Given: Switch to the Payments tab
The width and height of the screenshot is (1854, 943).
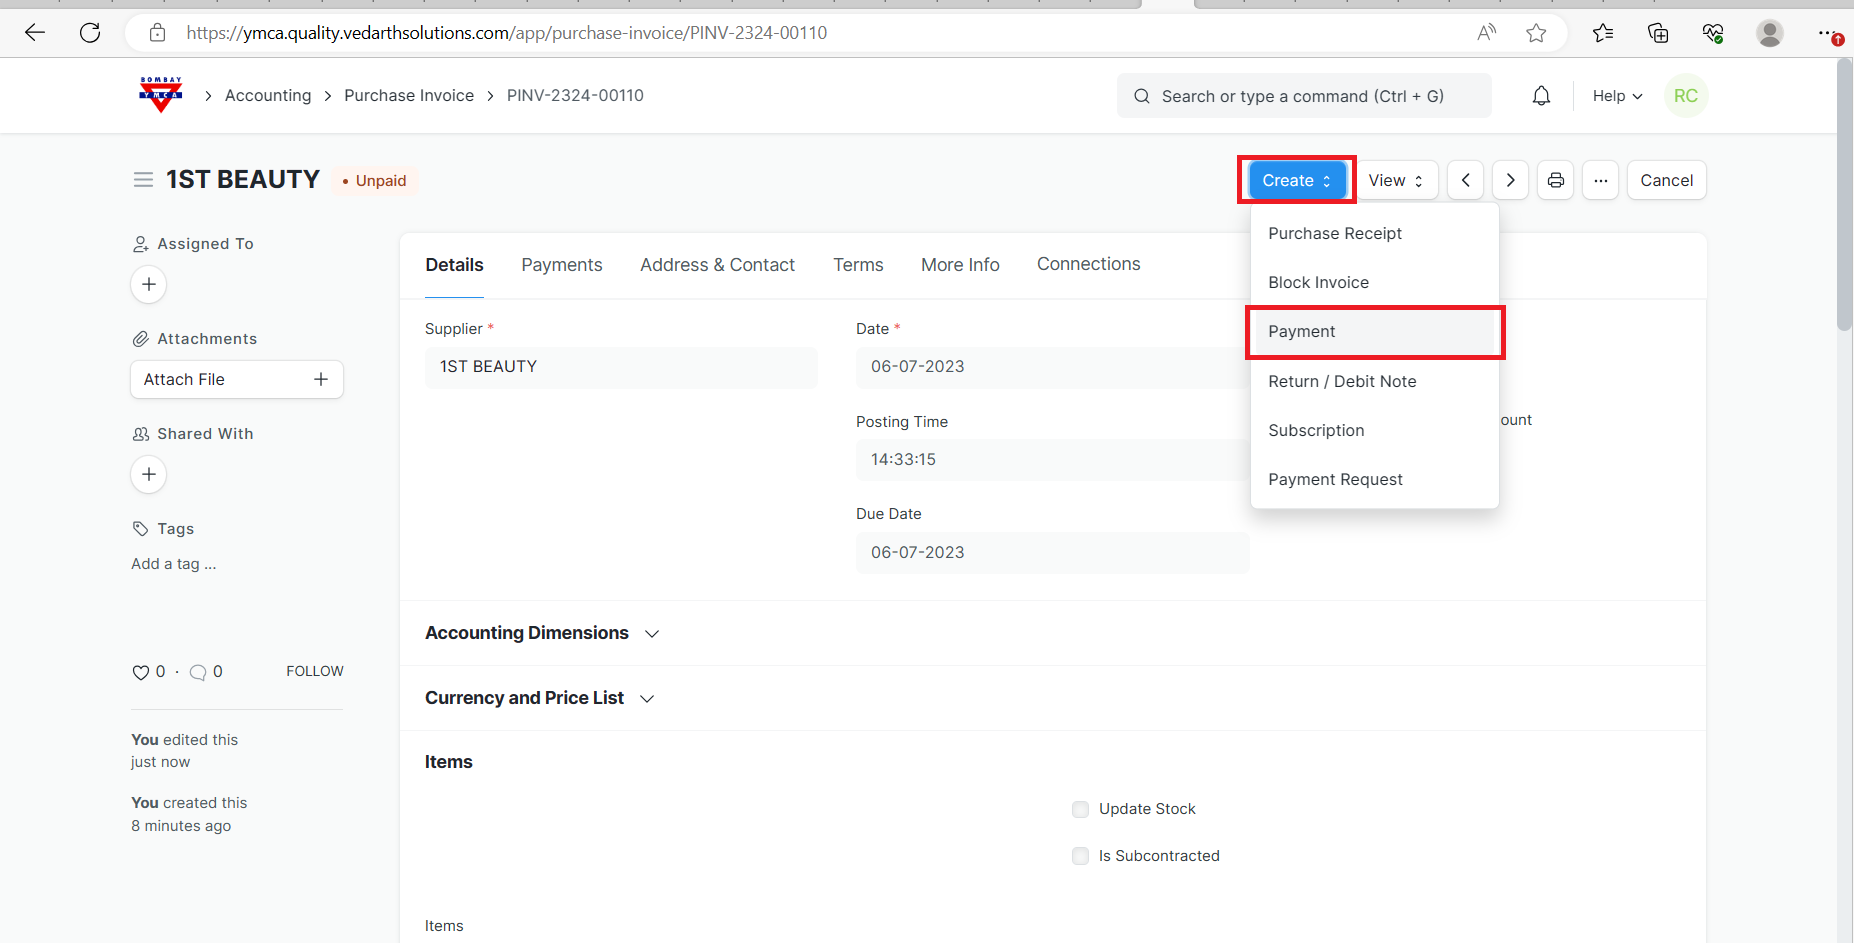Looking at the screenshot, I should (x=561, y=265).
